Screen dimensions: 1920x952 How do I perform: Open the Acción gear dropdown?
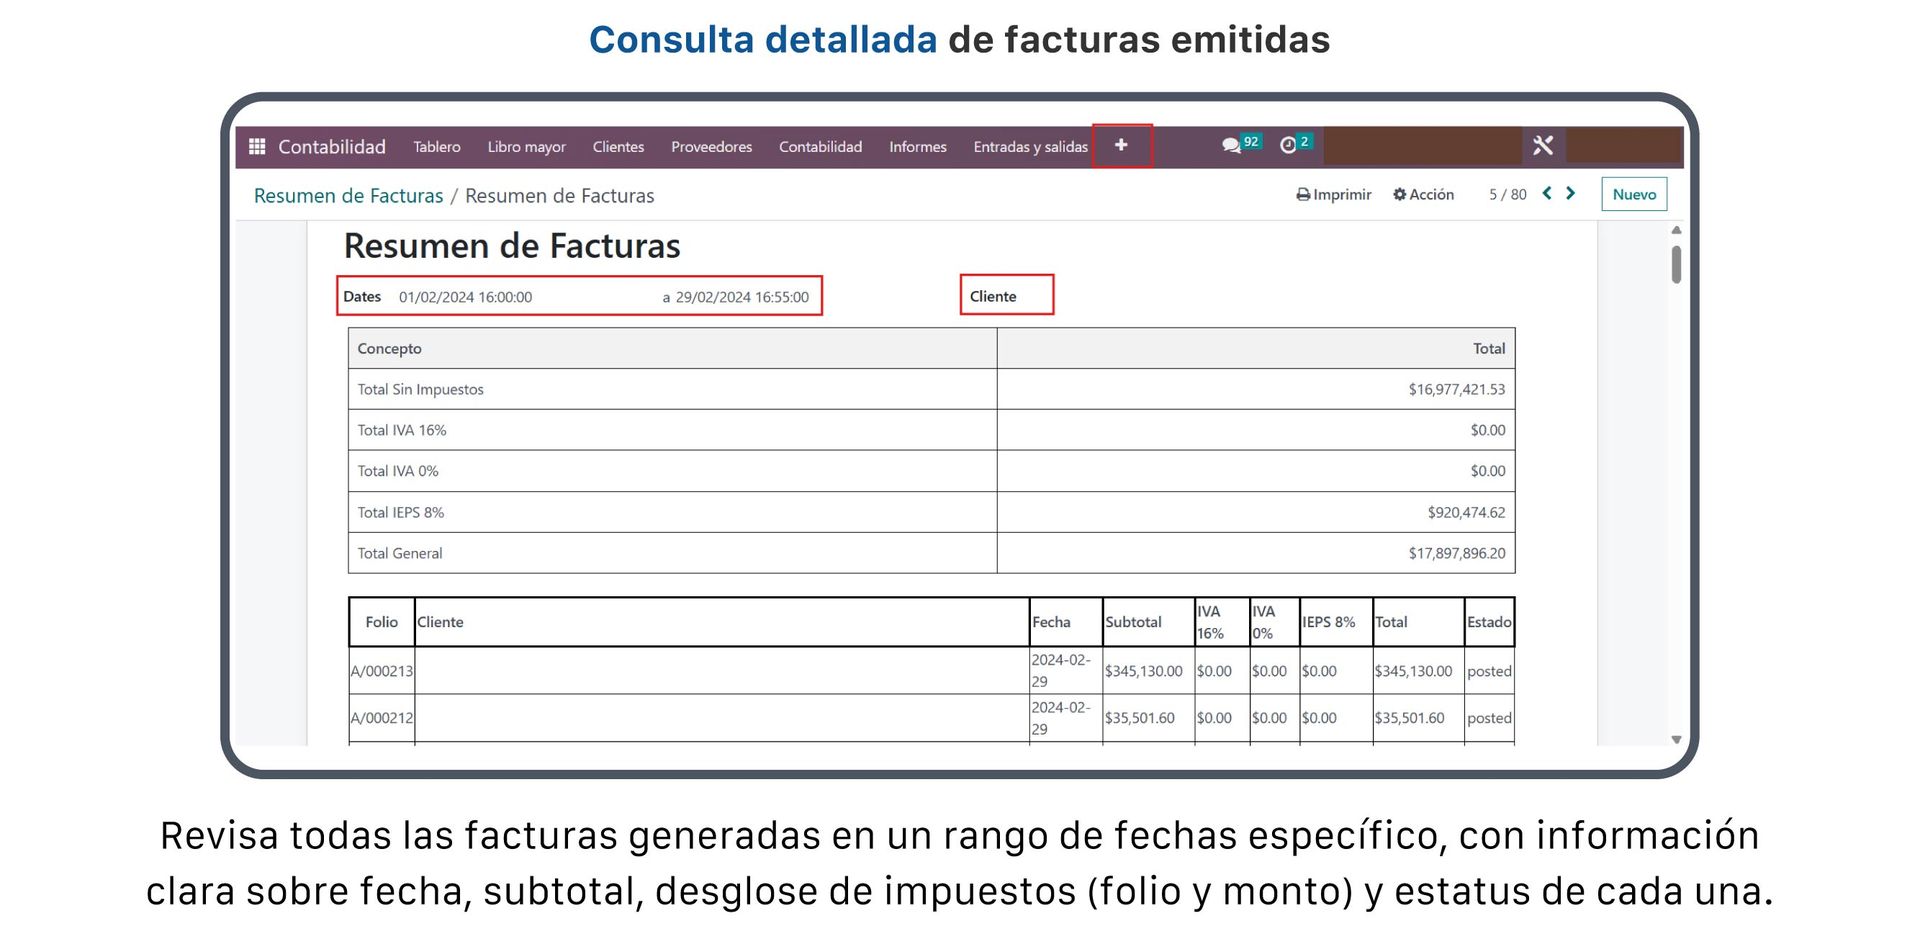[x=1423, y=194]
